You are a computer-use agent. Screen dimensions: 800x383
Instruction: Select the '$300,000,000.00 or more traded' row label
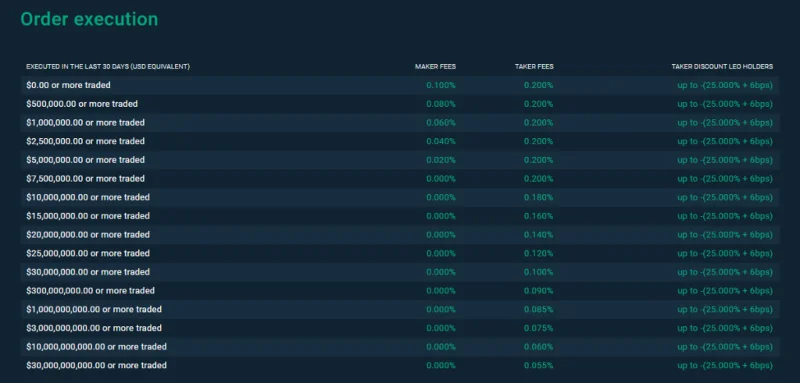(90, 291)
